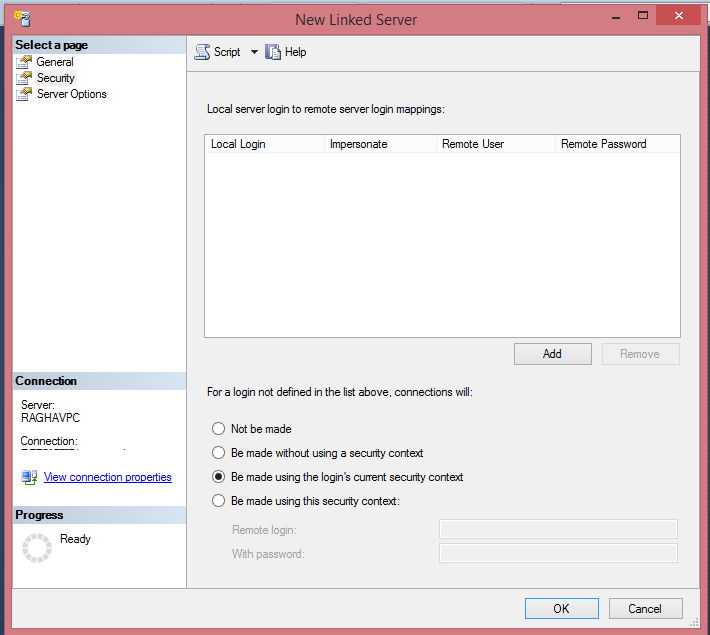Open the Server Options page icon
Screen dimensions: 710x635
[24, 94]
